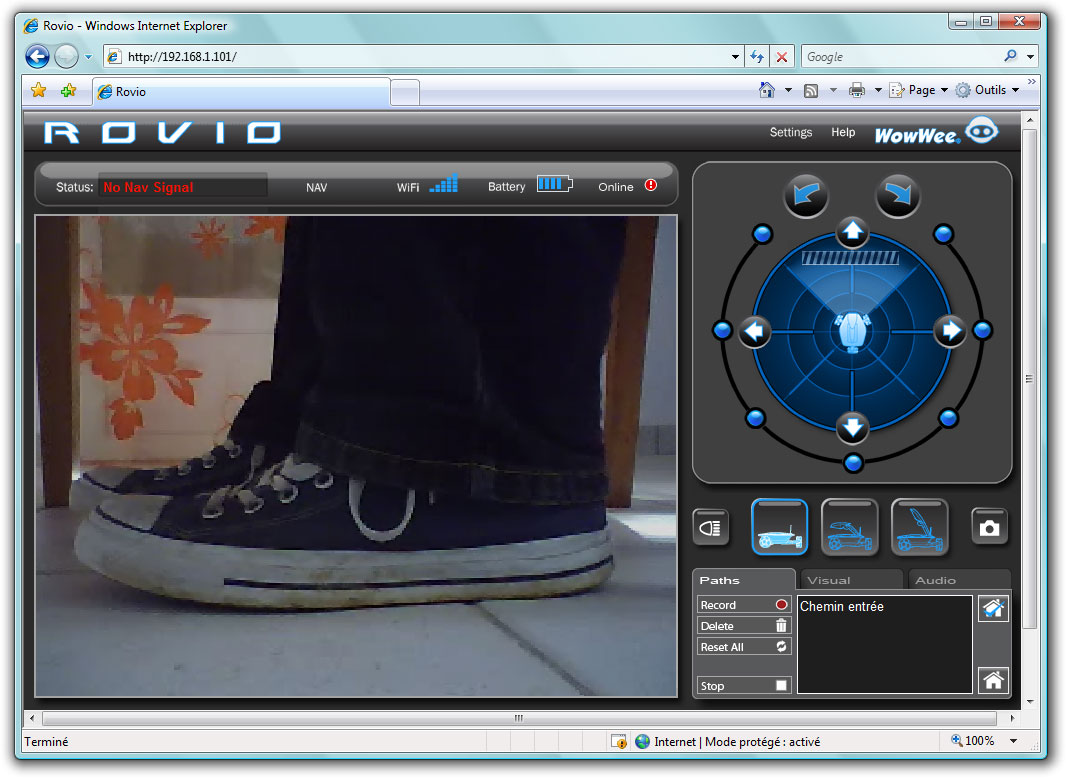Go back with the browser Back button
This screenshot has width=1066, height=778.
point(37,56)
